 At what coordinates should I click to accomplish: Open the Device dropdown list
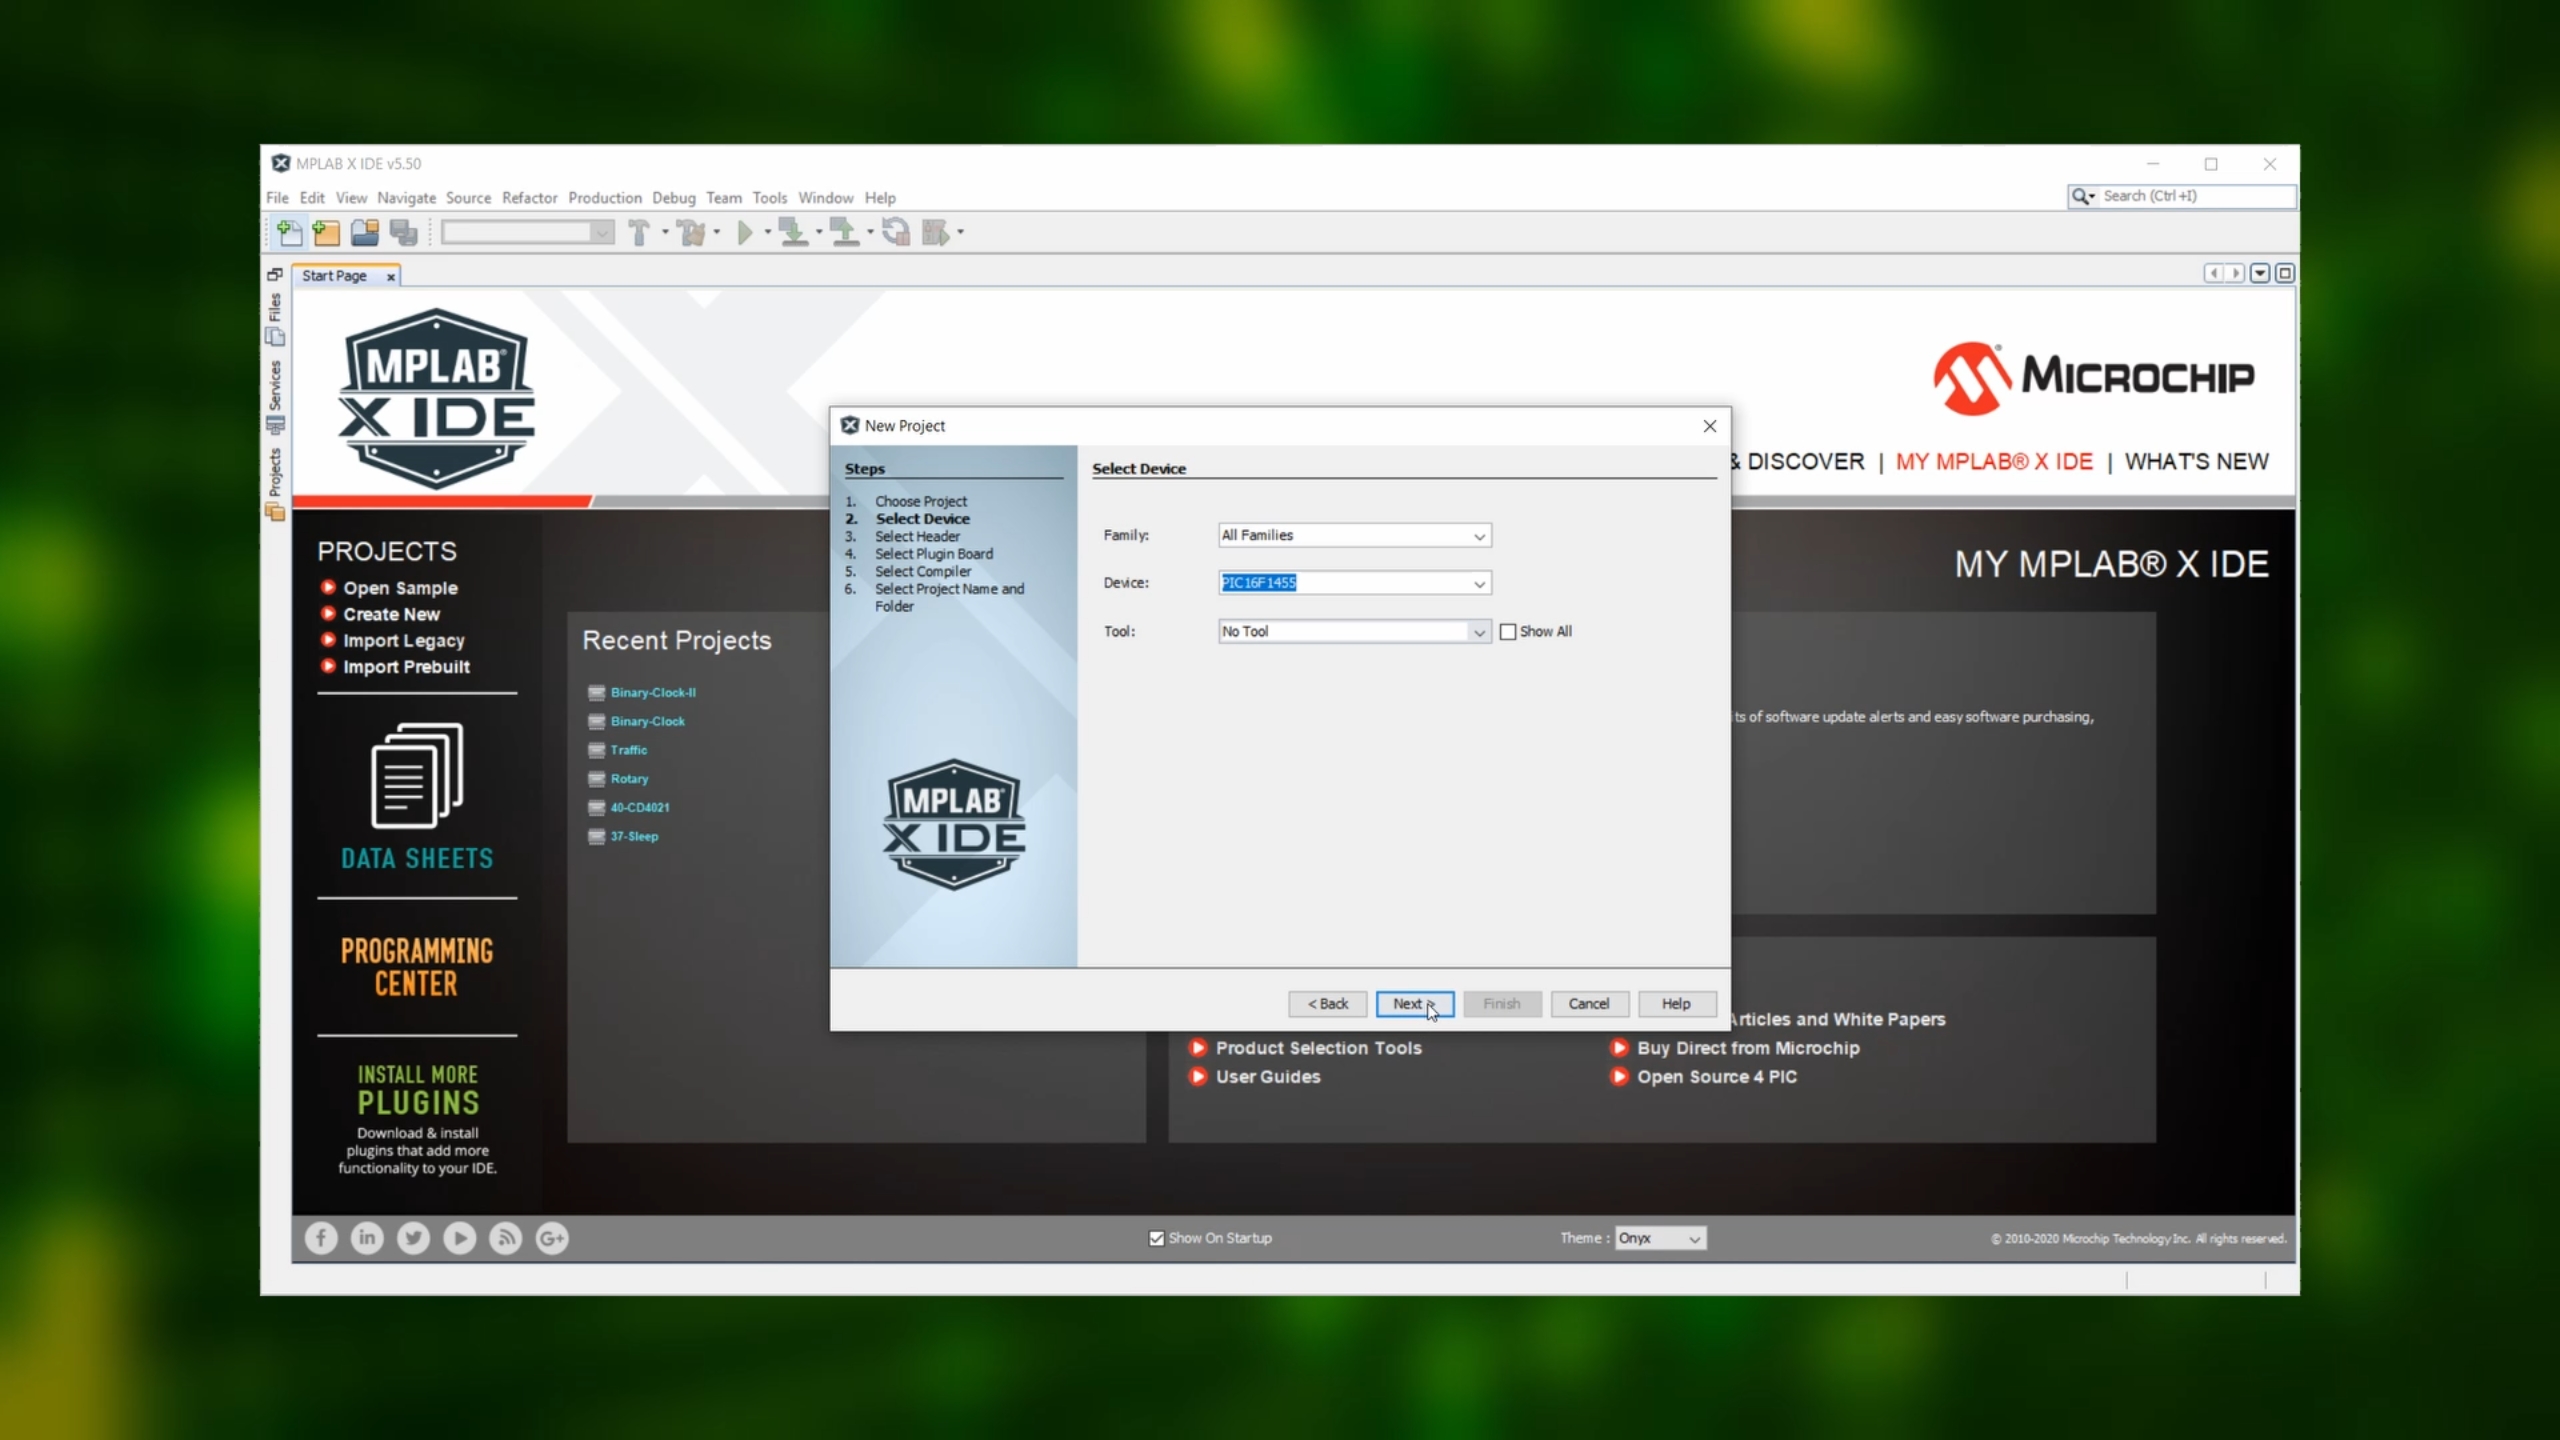1478,583
